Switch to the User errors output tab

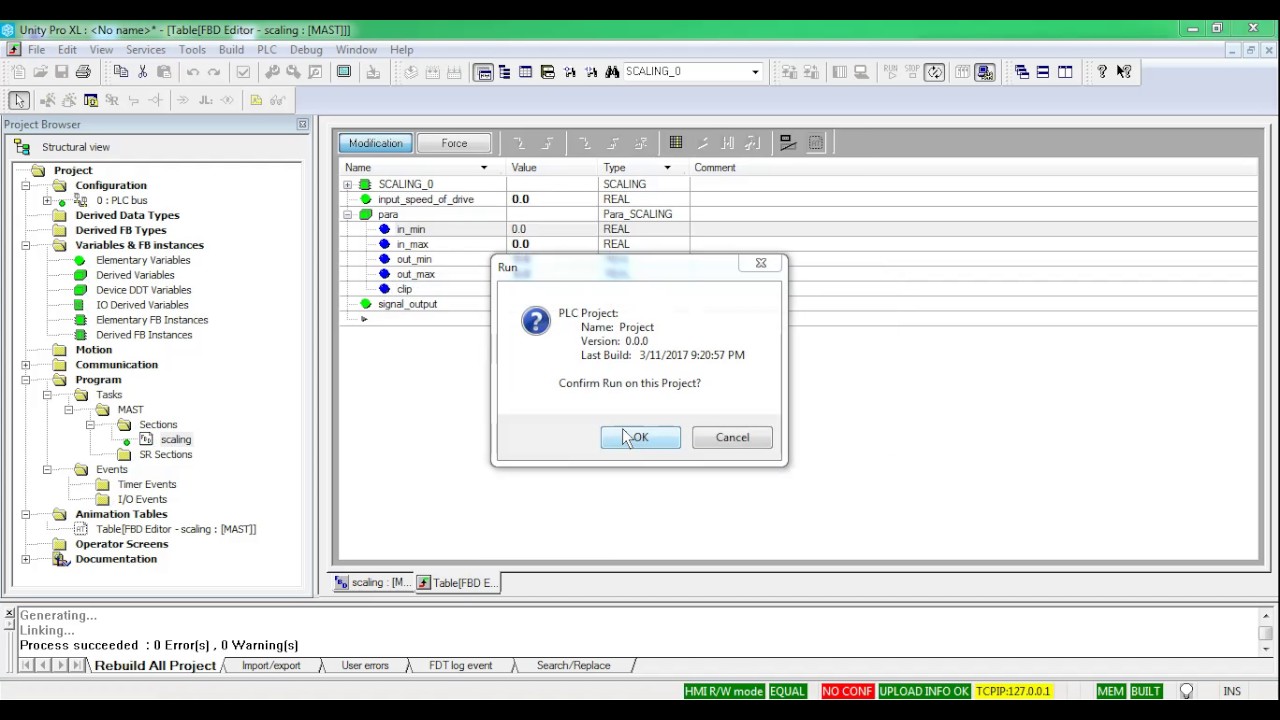pyautogui.click(x=365, y=665)
